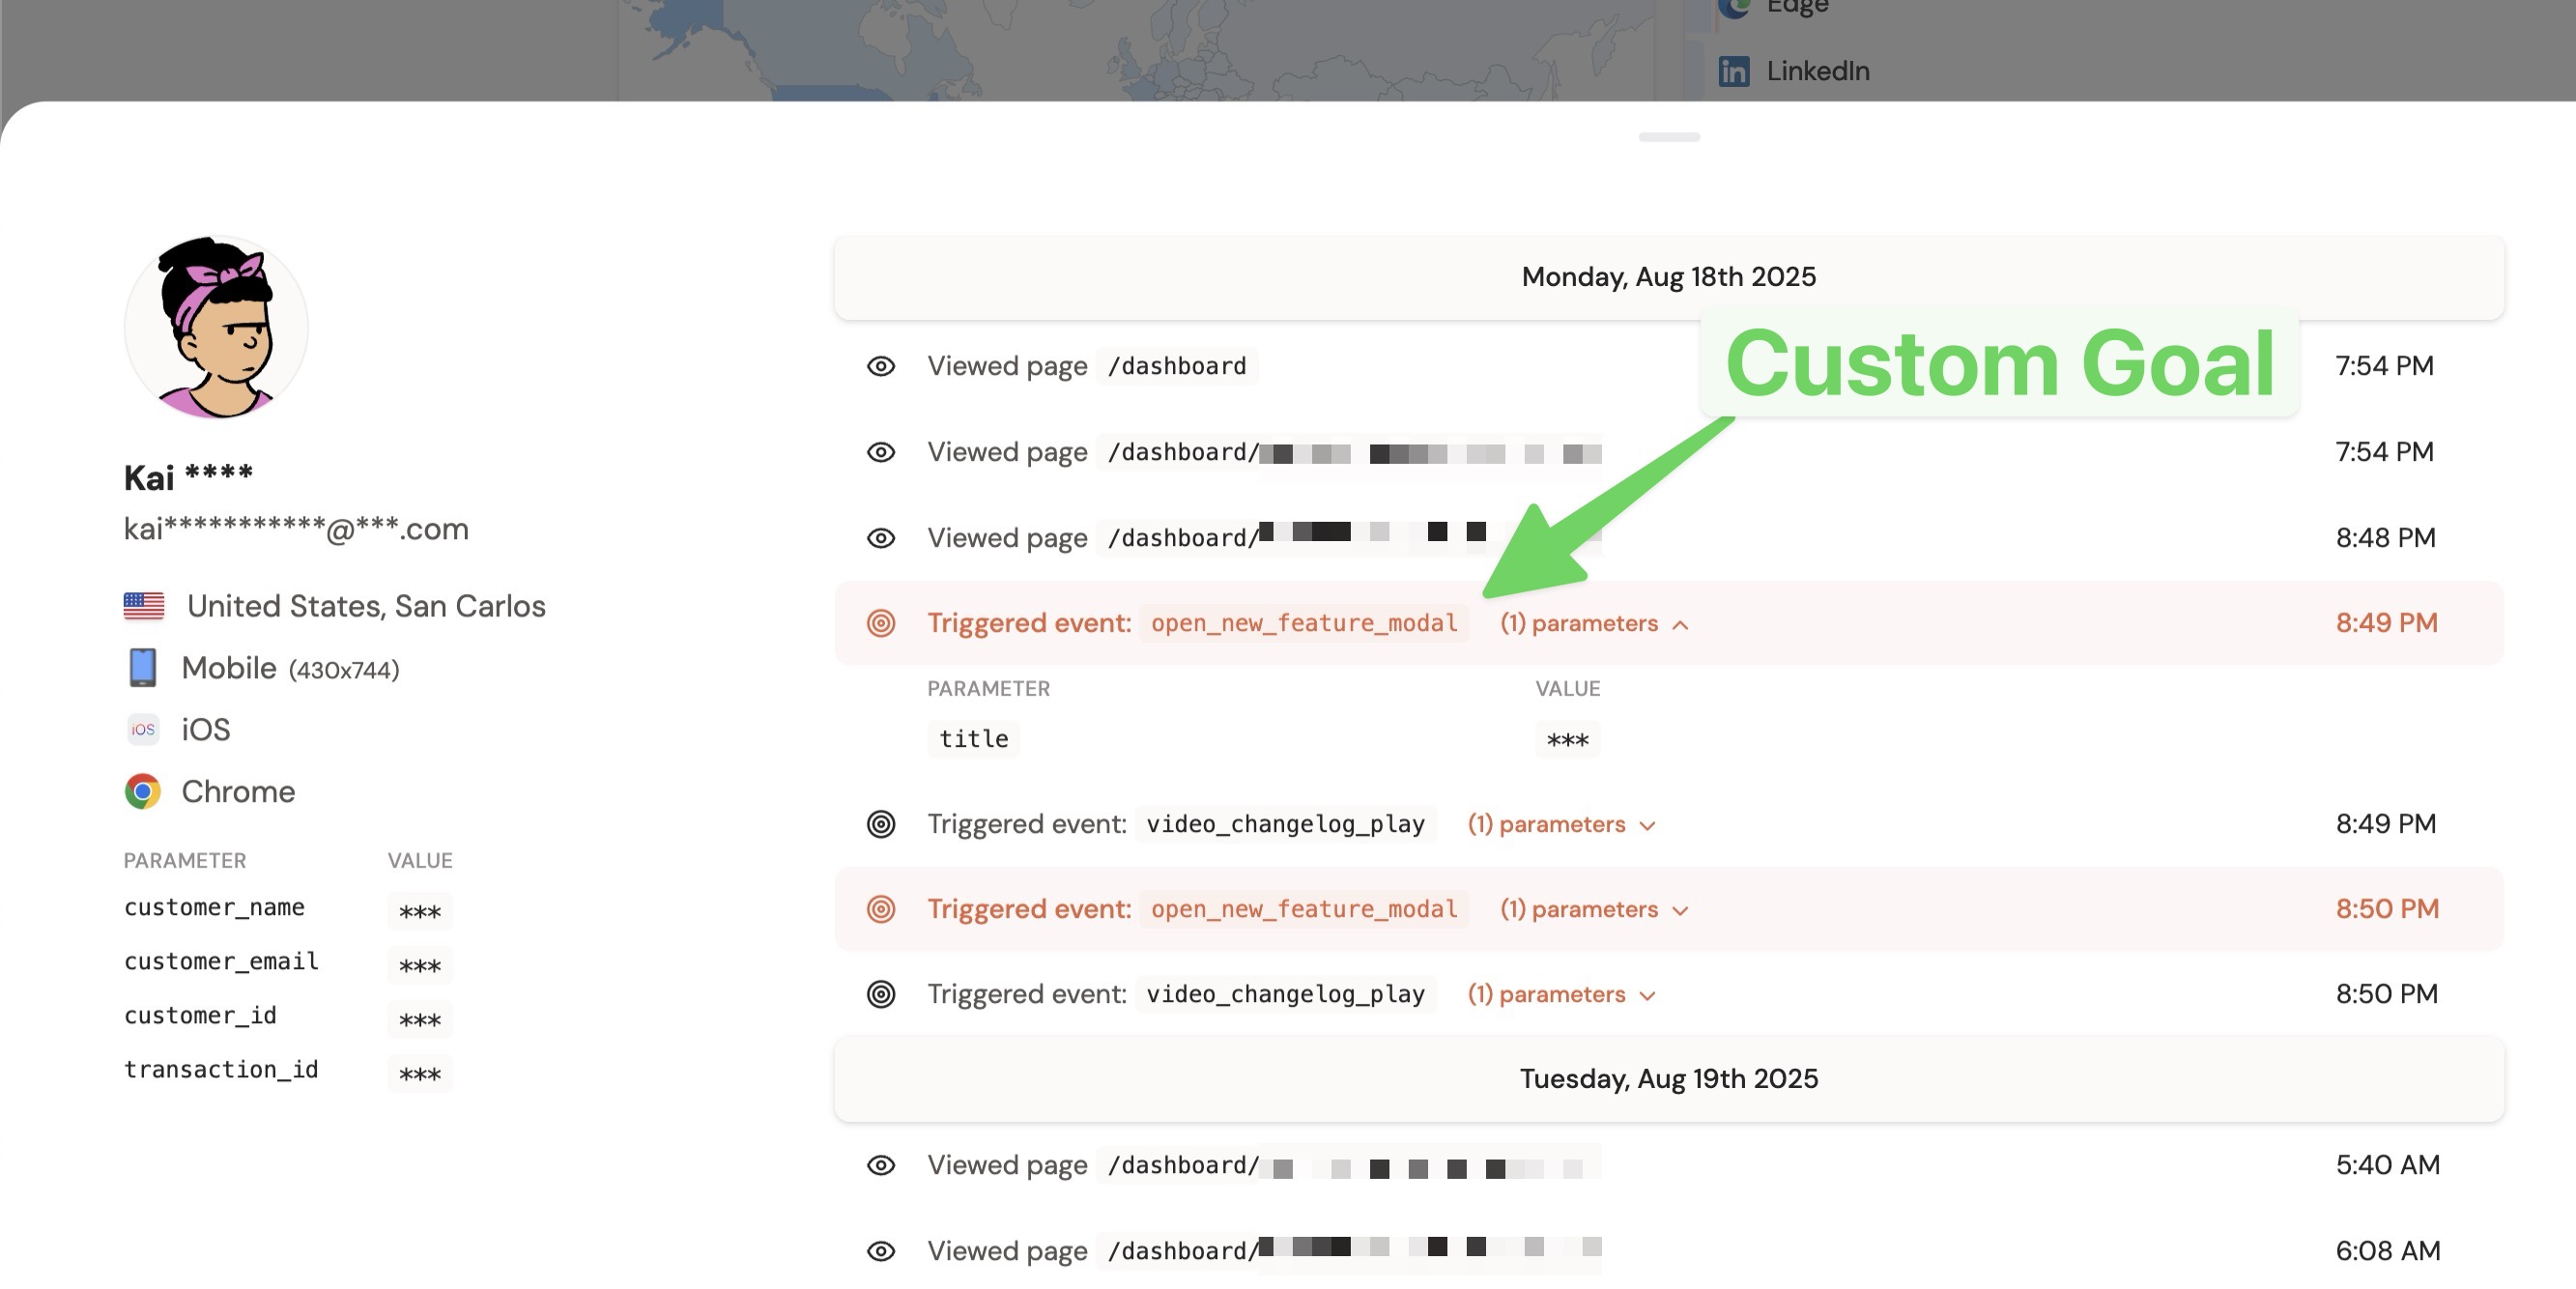The height and width of the screenshot is (1289, 2576).
Task: Click the masked title parameter value
Action: 1566,740
